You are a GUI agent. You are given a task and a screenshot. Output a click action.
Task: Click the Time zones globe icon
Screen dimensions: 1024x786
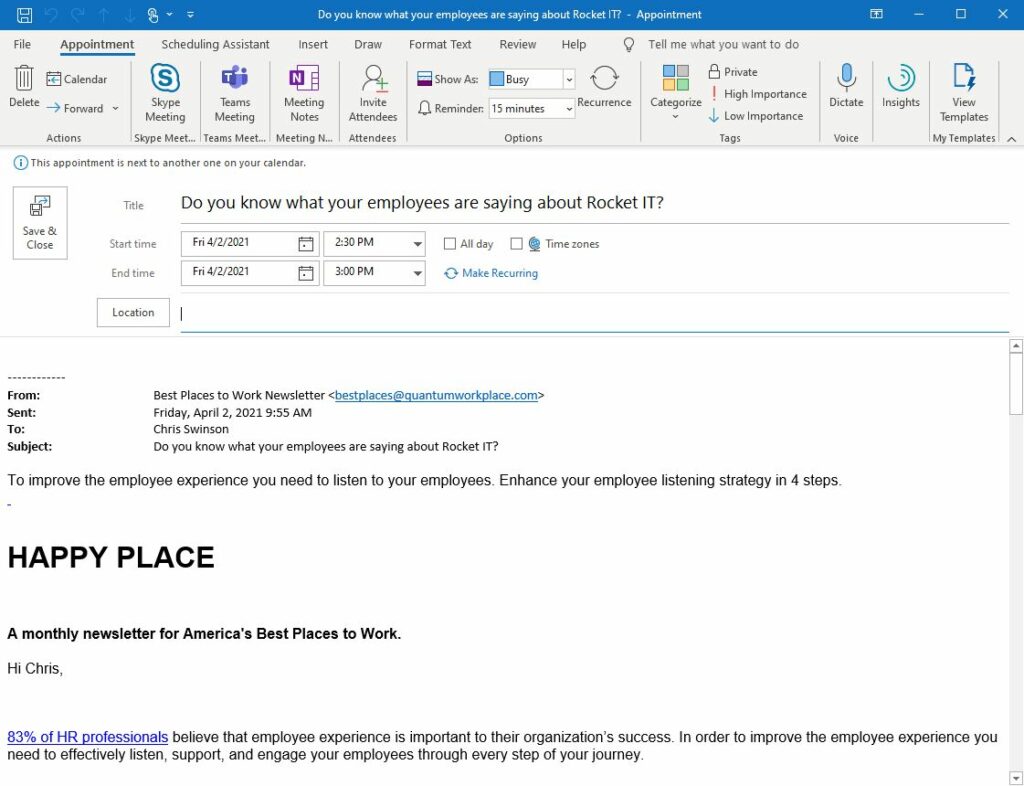click(x=534, y=244)
